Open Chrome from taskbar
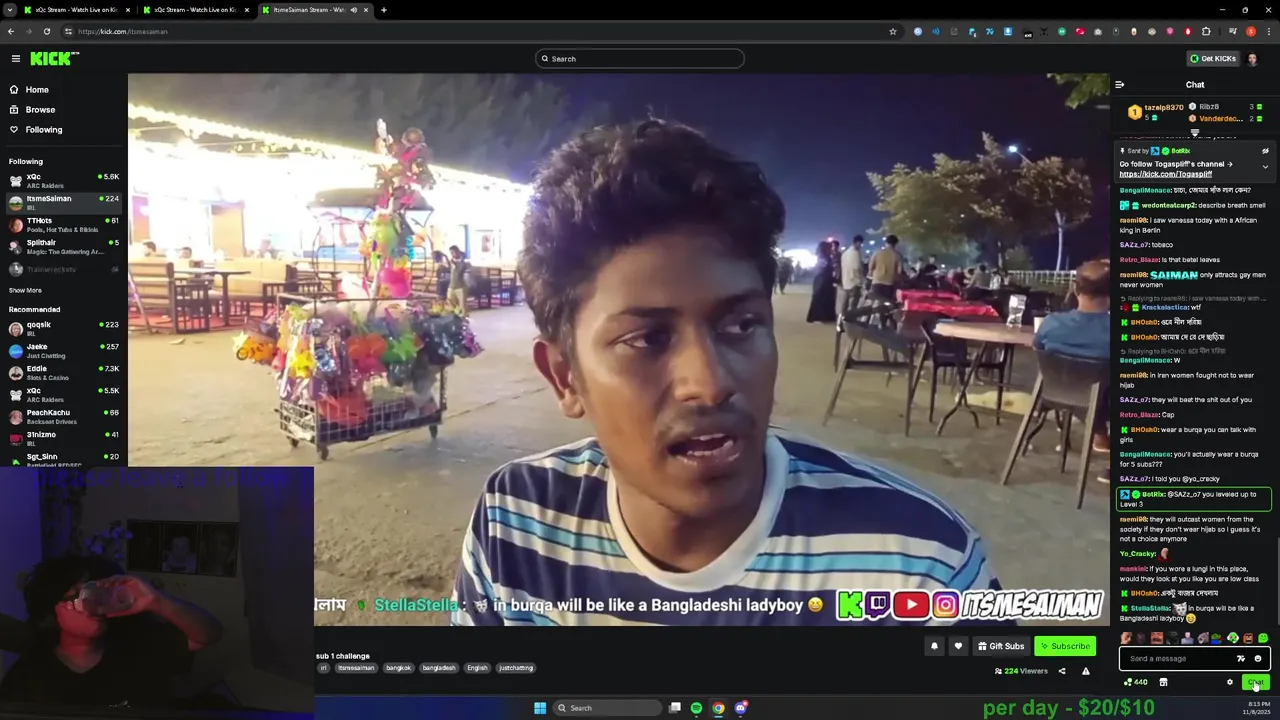Image resolution: width=1280 pixels, height=720 pixels. pyautogui.click(x=718, y=708)
